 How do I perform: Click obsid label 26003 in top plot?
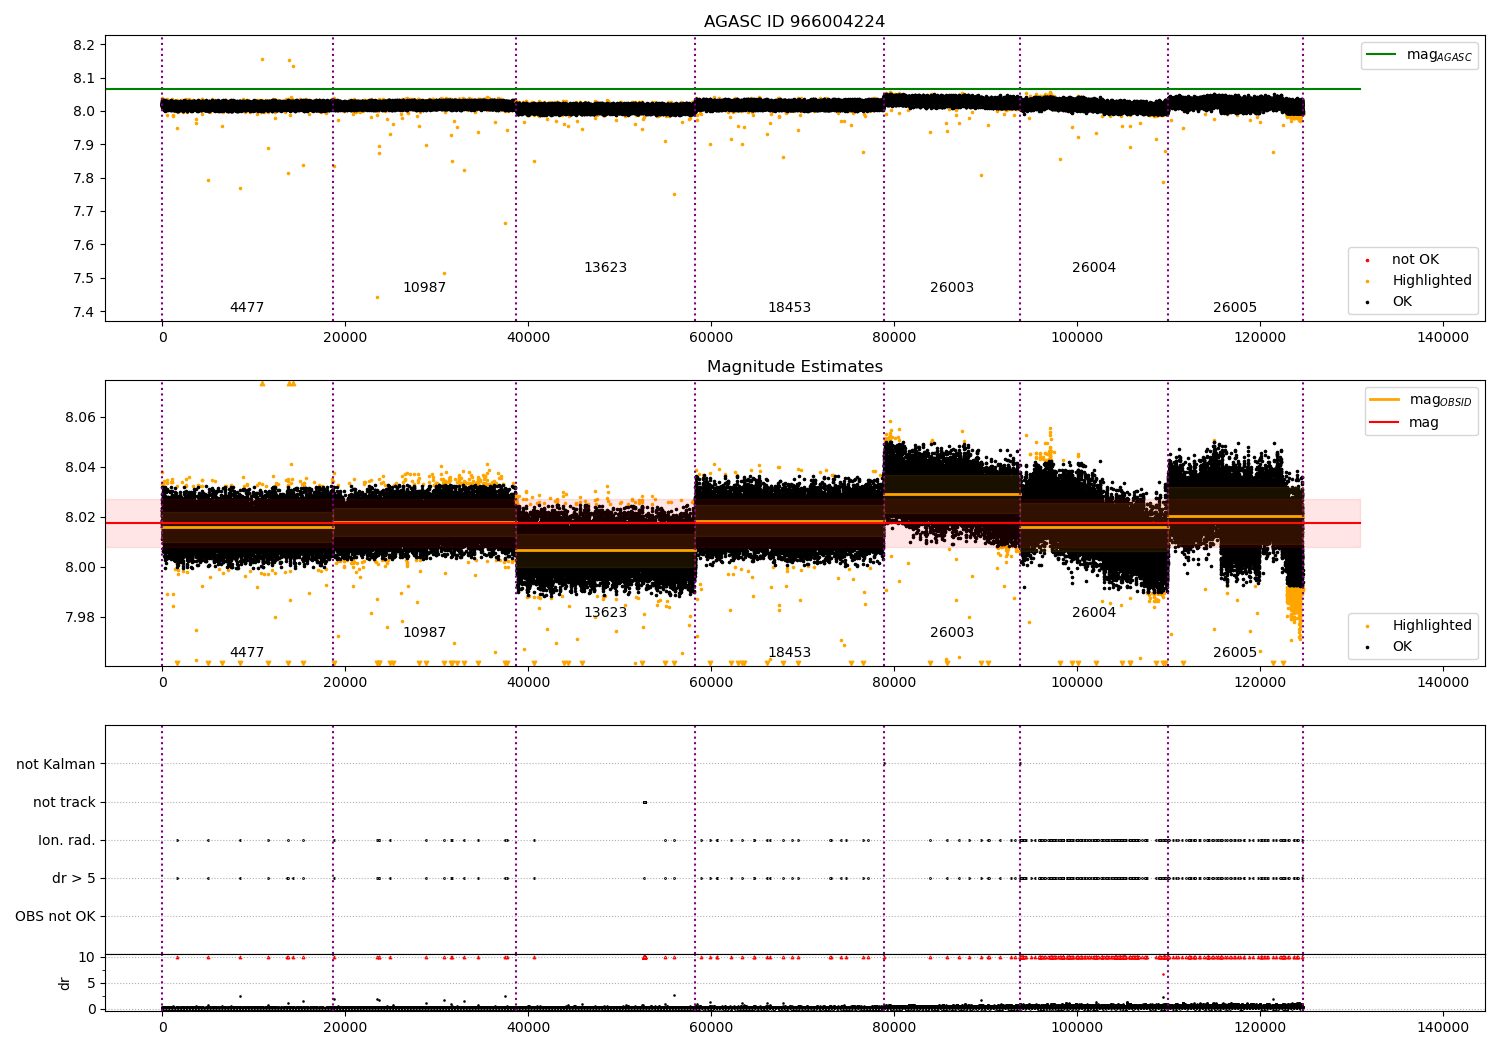pyautogui.click(x=952, y=288)
